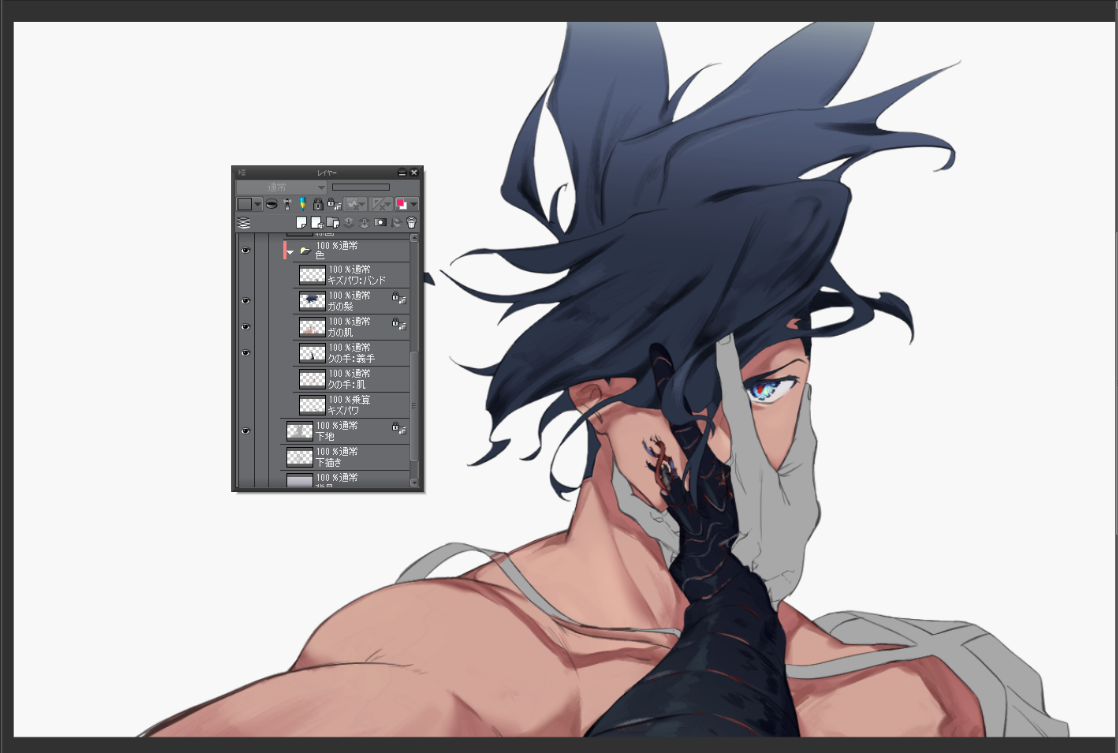Open the blending mode 通常 dropdown
The height and width of the screenshot is (753, 1118).
(281, 187)
